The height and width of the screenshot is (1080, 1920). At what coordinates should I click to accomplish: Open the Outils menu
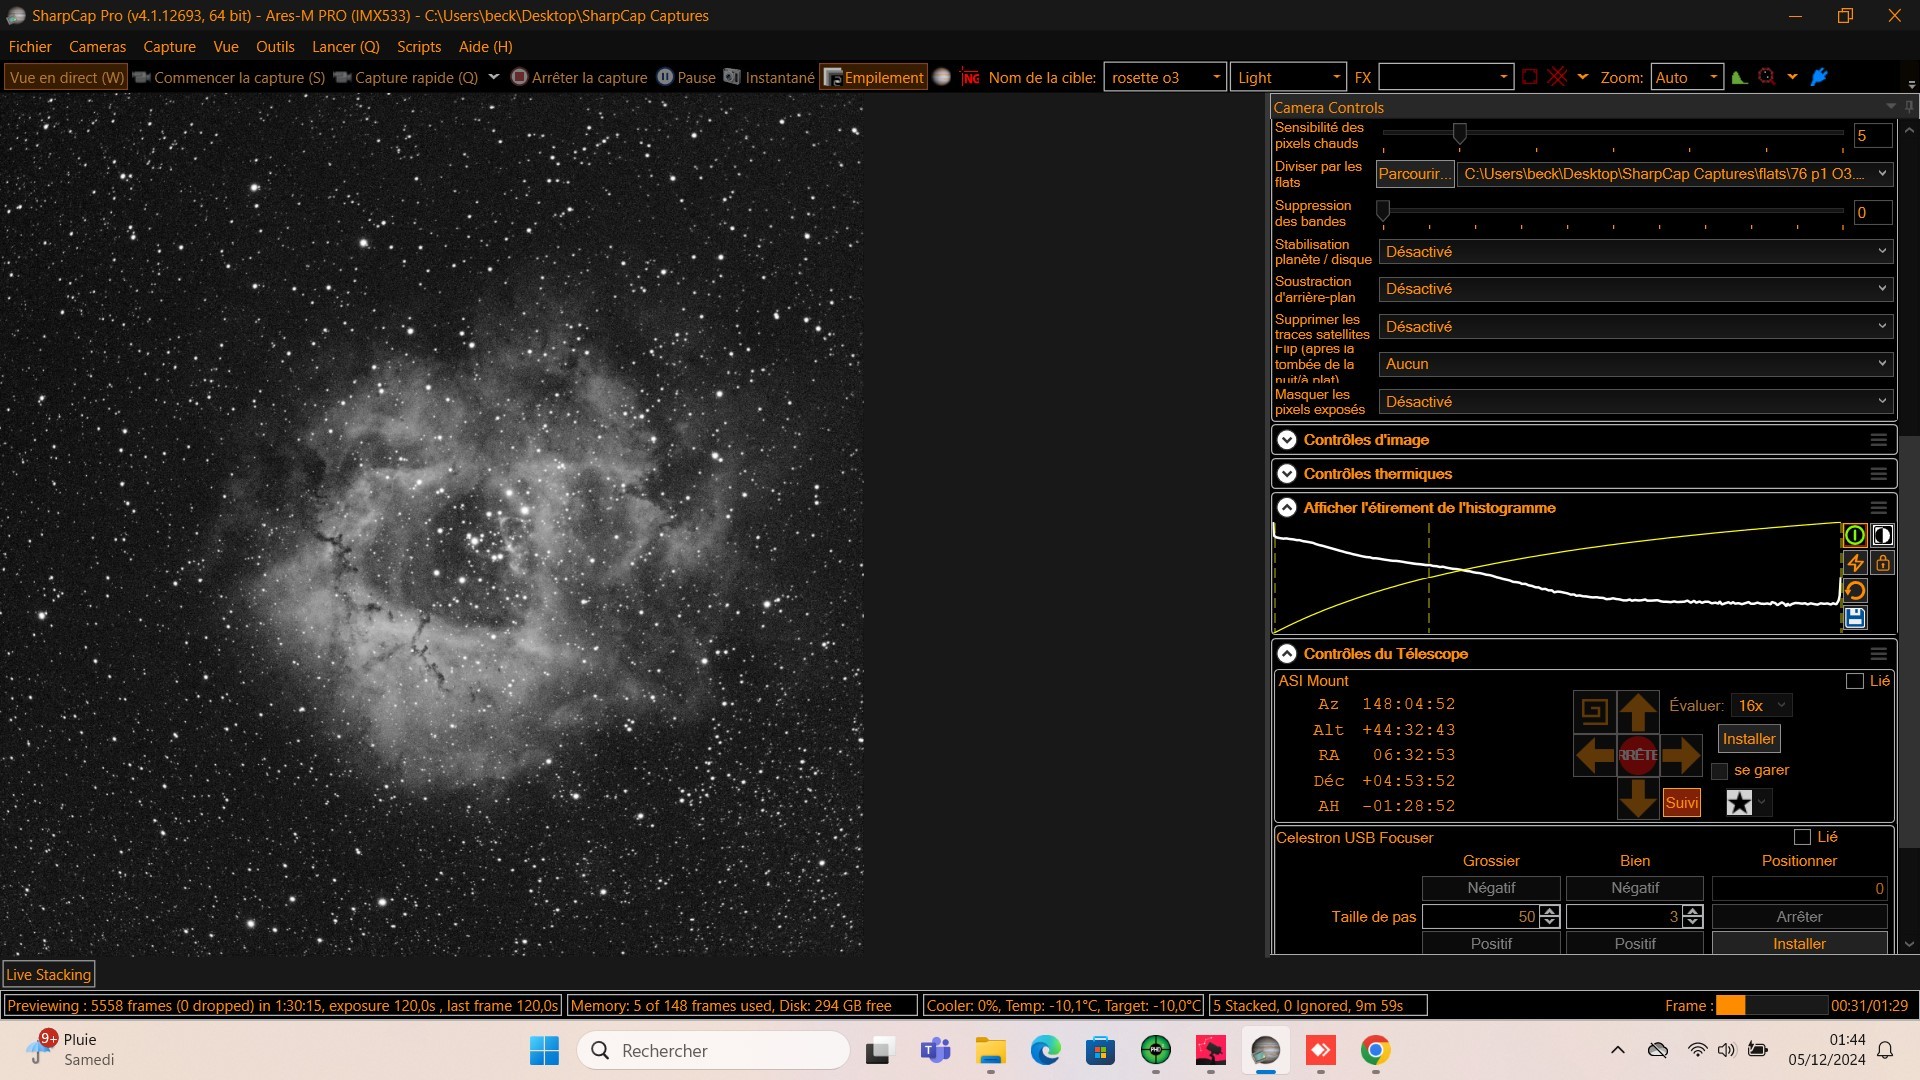click(x=275, y=47)
